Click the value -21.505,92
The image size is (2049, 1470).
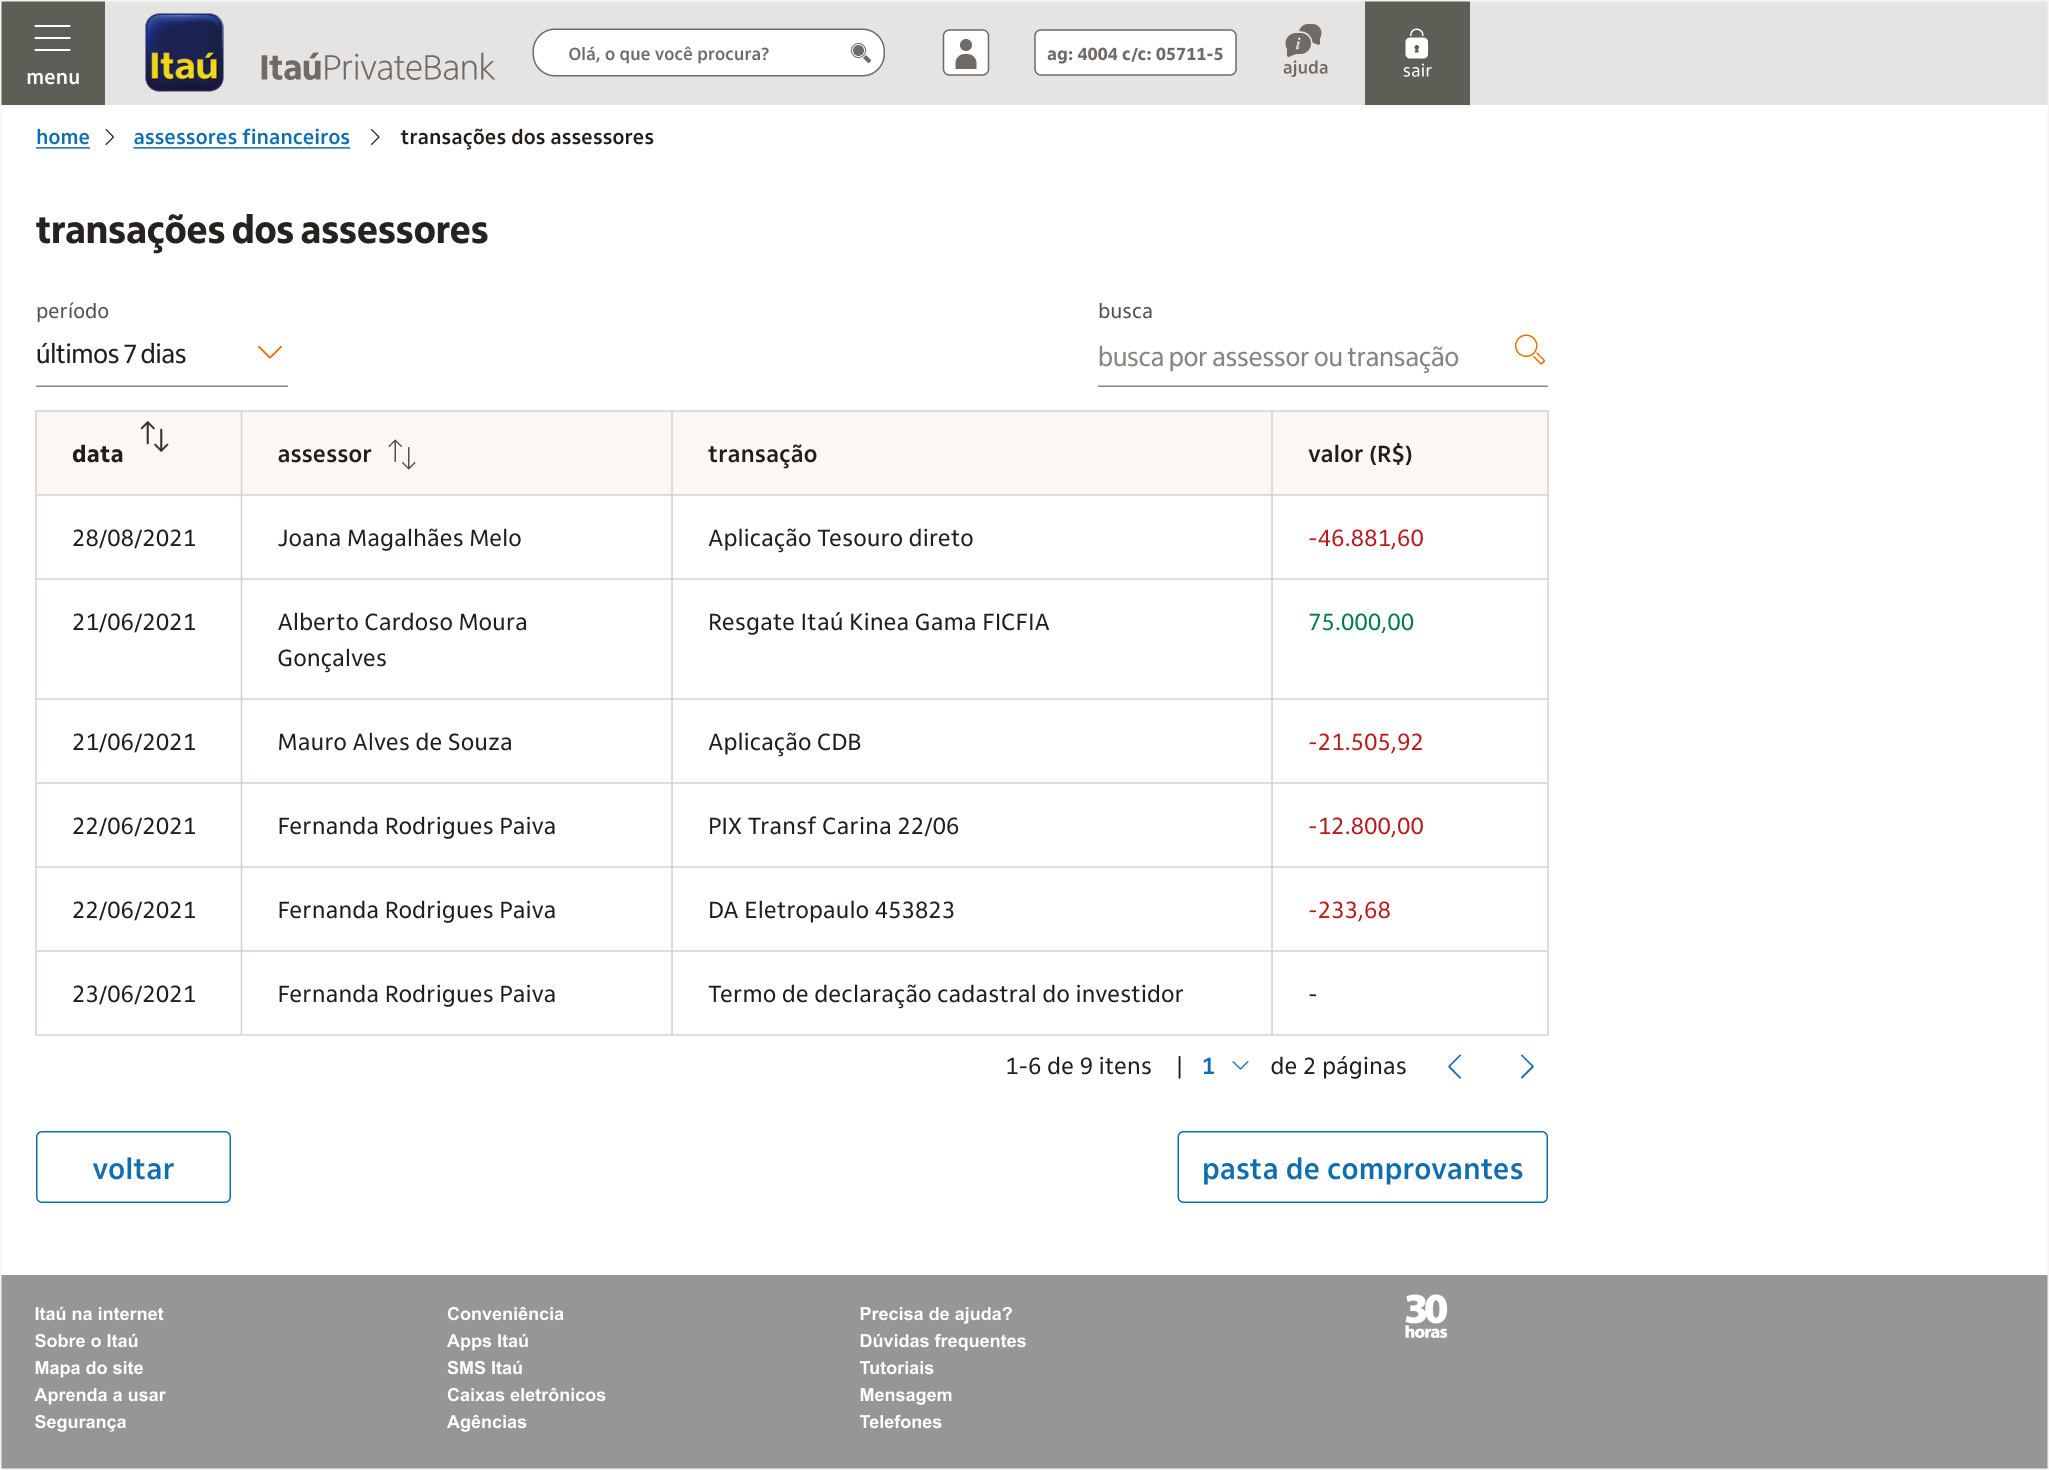[1365, 742]
